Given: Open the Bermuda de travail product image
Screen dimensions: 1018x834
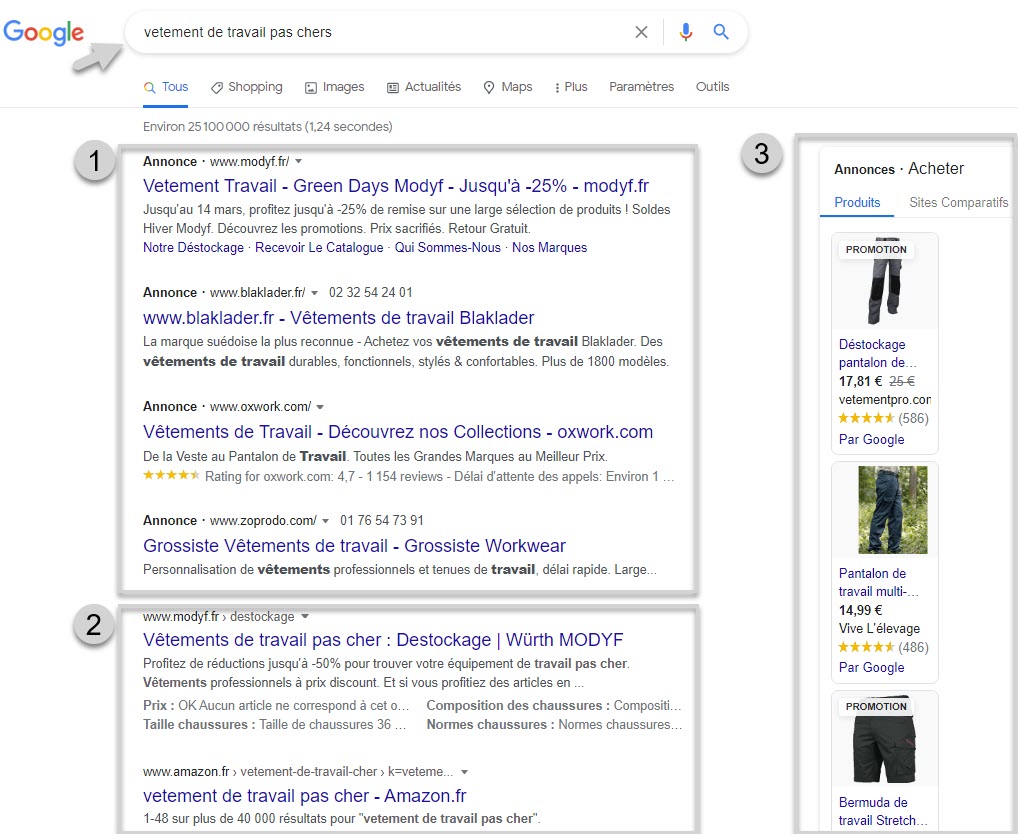Looking at the screenshot, I should point(884,741).
